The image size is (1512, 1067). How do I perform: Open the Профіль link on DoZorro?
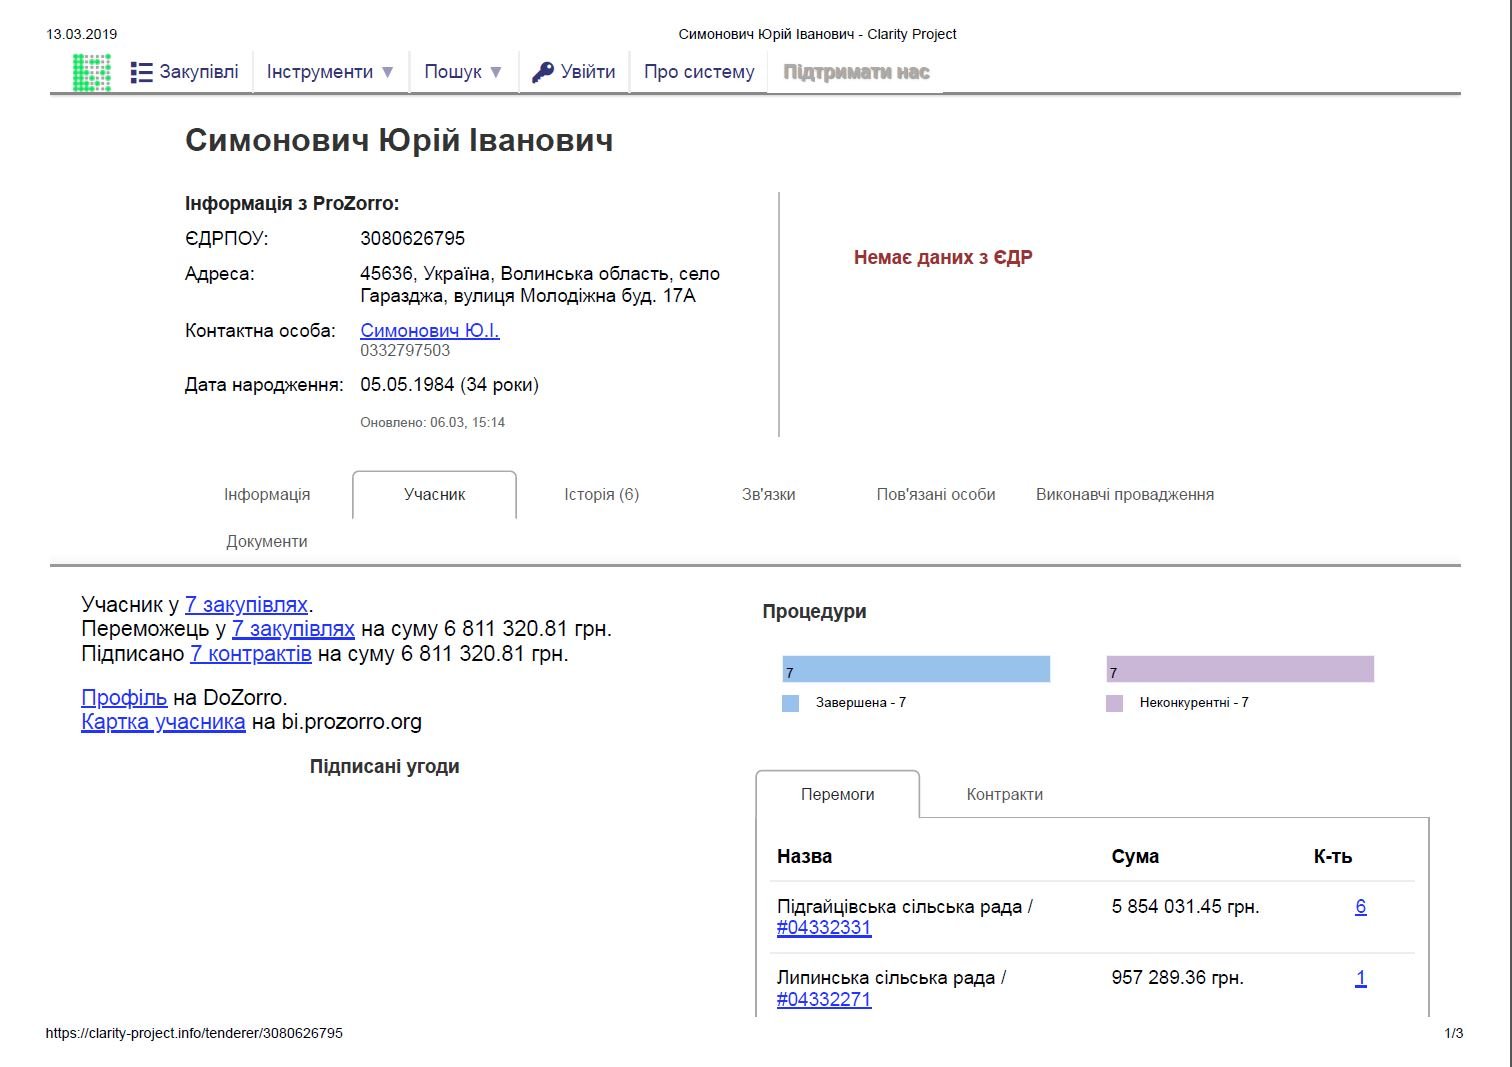coord(124,698)
